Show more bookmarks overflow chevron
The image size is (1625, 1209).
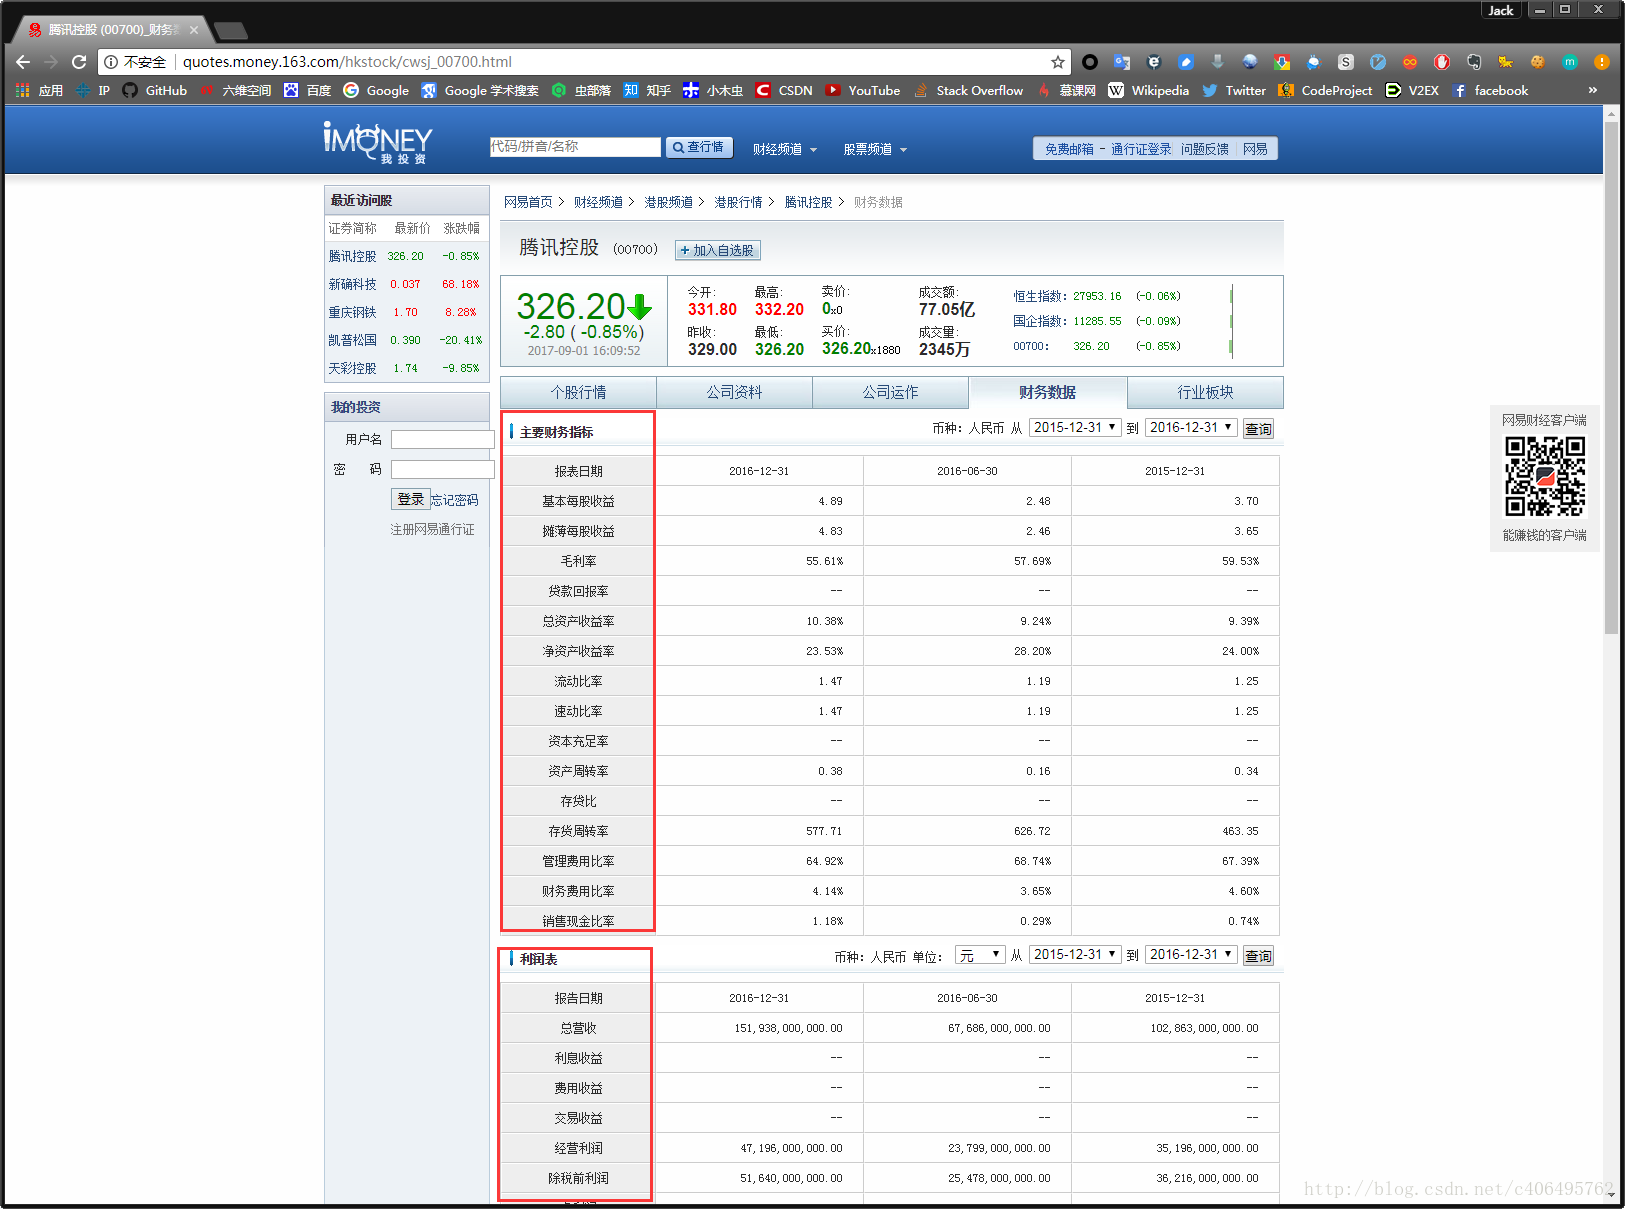1593,90
